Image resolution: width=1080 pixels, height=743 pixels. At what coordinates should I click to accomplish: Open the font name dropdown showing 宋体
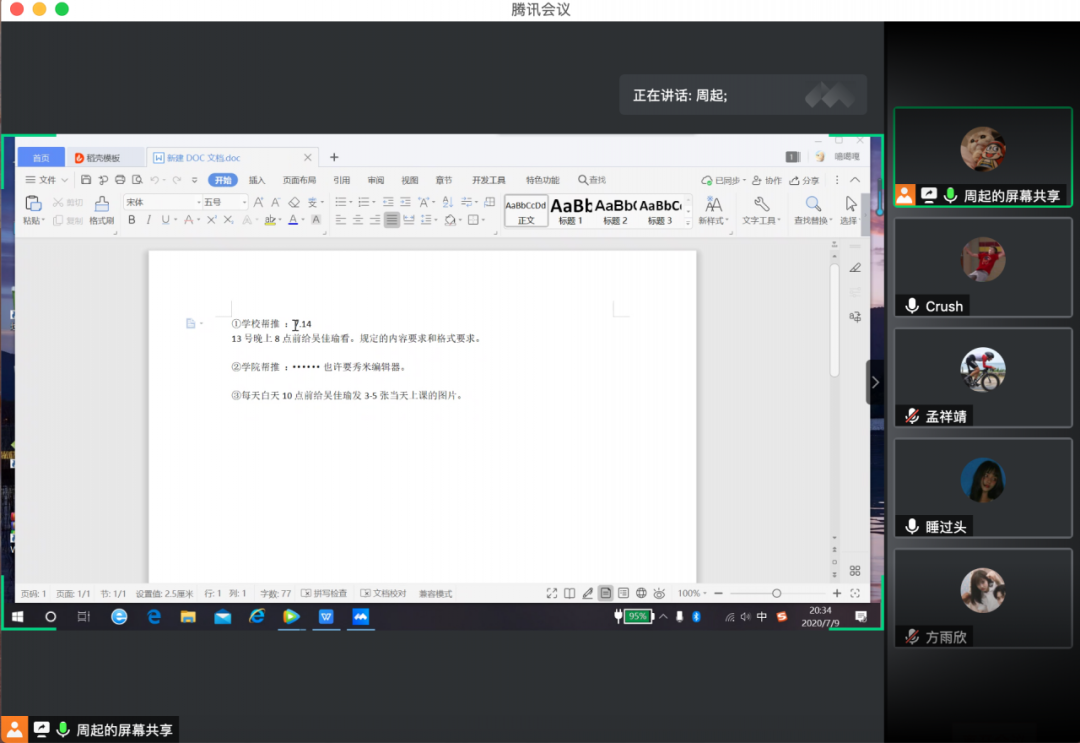pos(160,202)
